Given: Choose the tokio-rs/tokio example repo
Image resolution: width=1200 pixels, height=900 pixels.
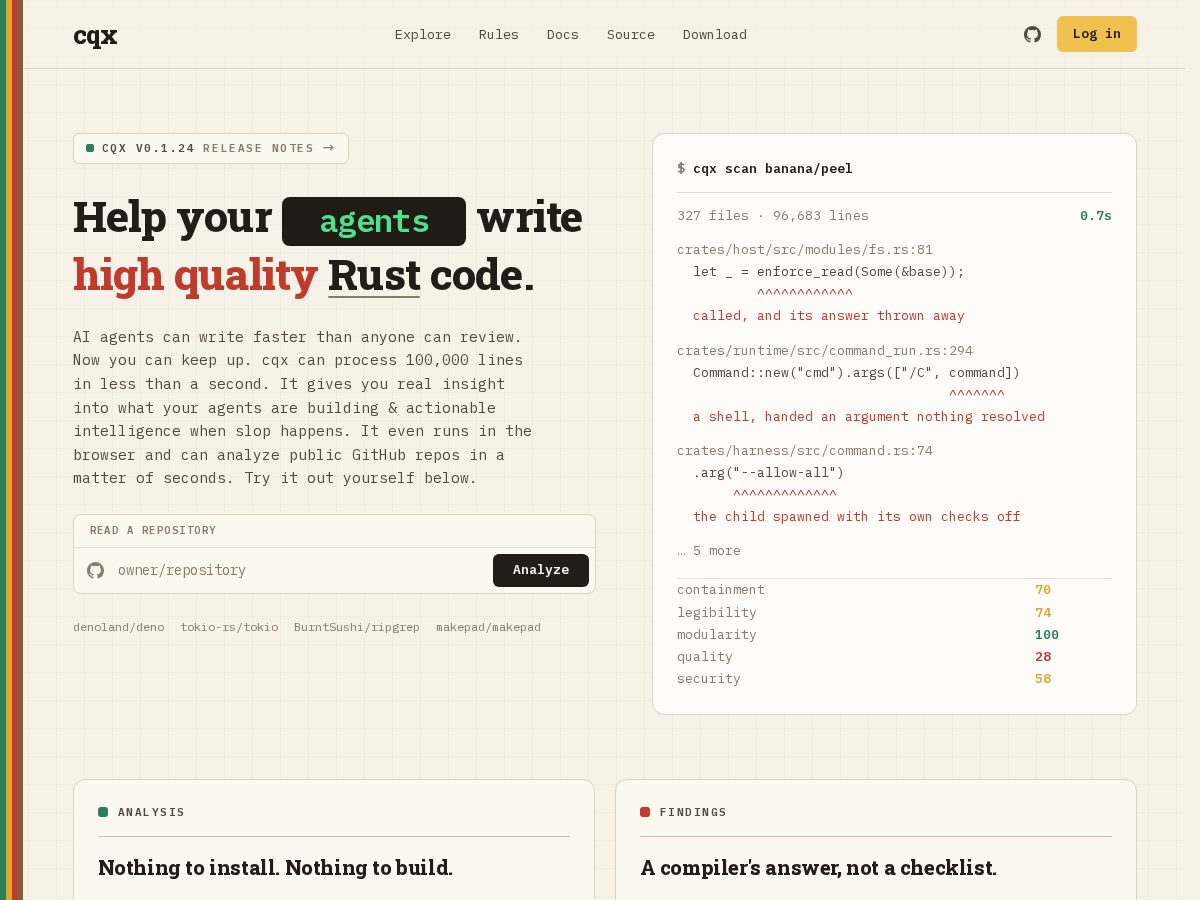Looking at the screenshot, I should pos(229,627).
